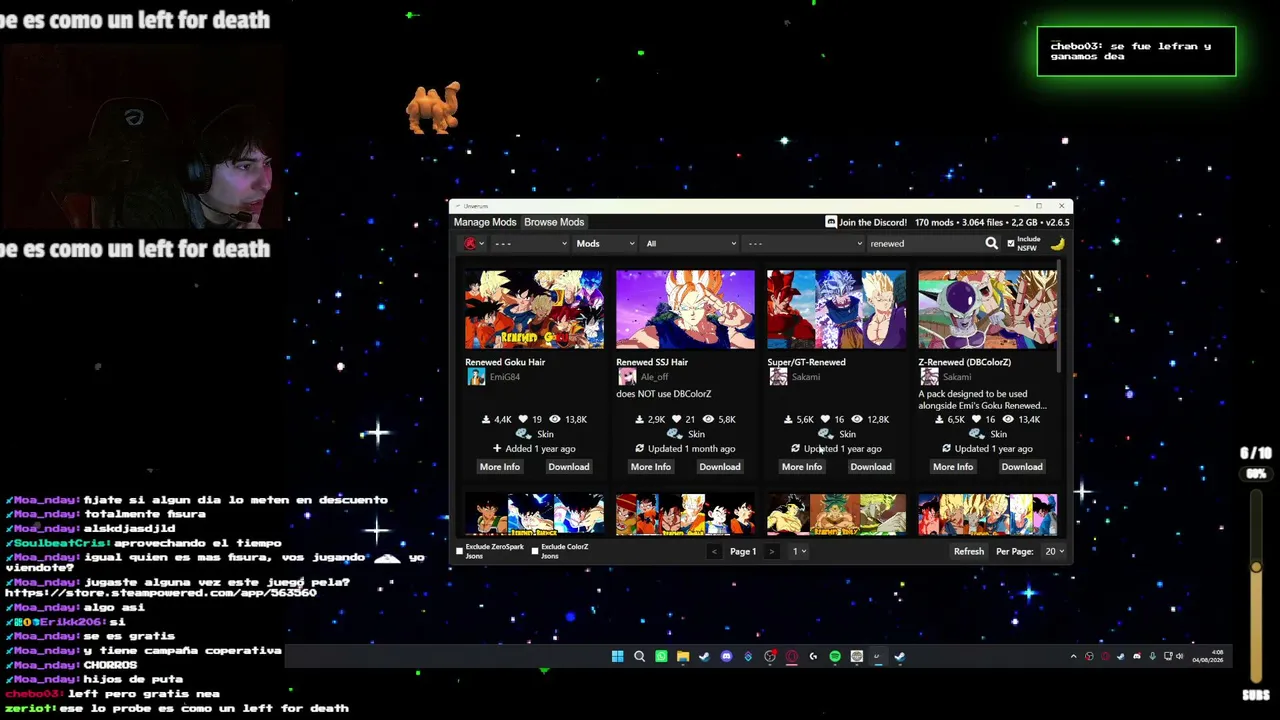This screenshot has width=1280, height=720.
Task: Click the Skin category icon under Renewed SSJ Hair
Action: [x=674, y=434]
